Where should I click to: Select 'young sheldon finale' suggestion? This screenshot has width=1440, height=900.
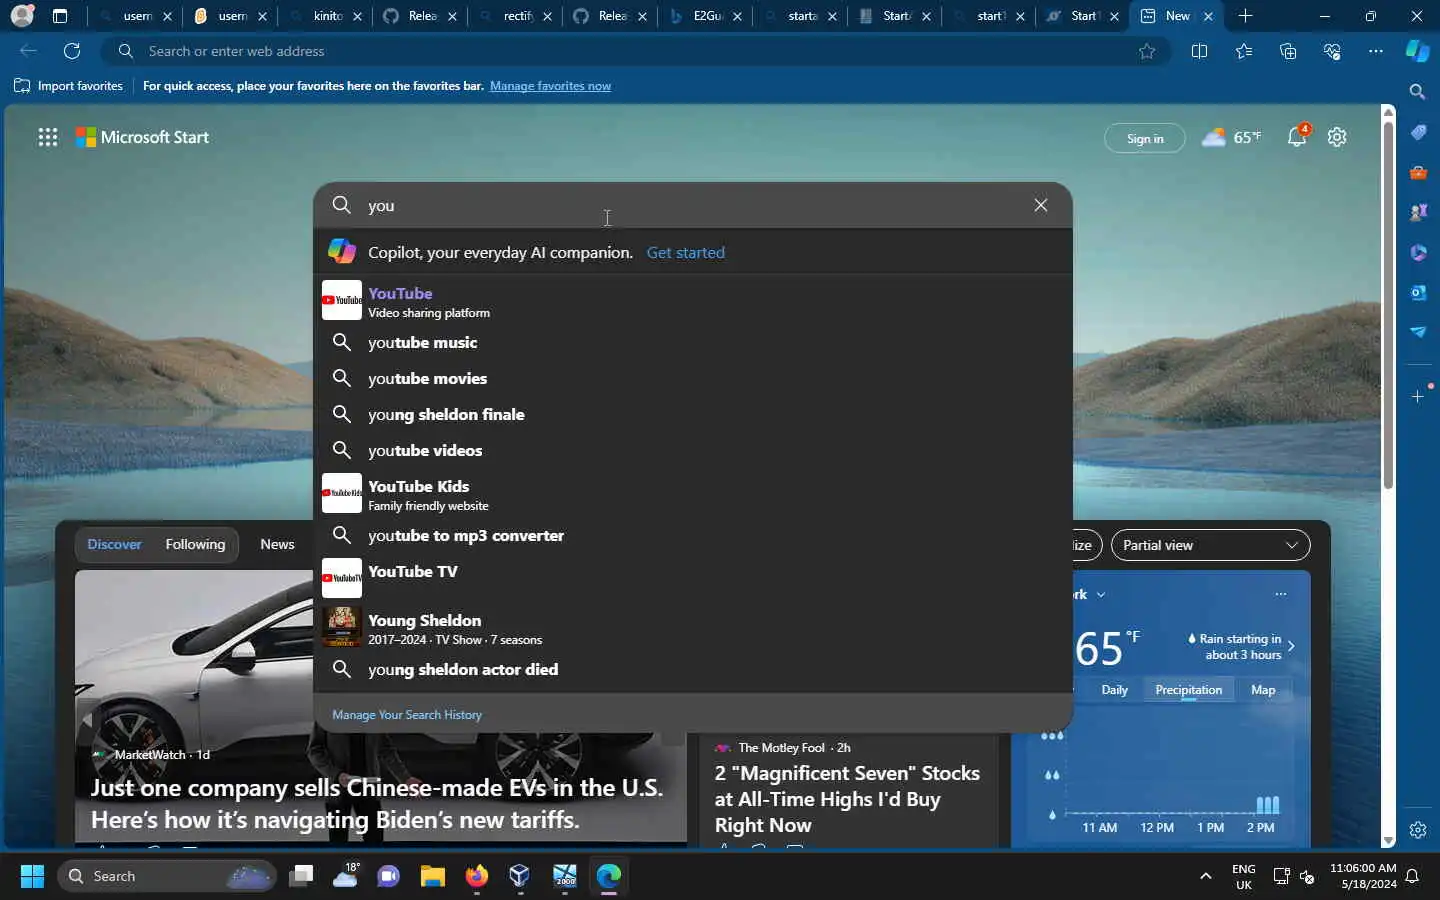[693, 414]
